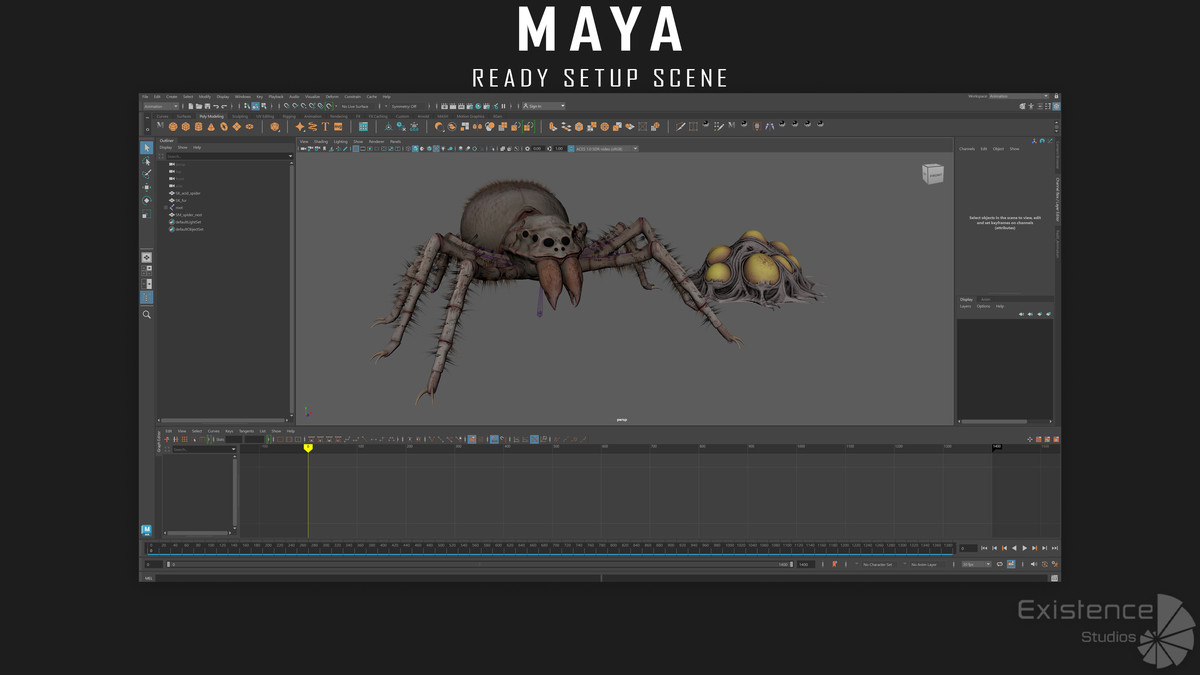Viewport: 1200px width, 675px height.
Task: Open the Animation menu set dropdown
Action: (x=161, y=106)
